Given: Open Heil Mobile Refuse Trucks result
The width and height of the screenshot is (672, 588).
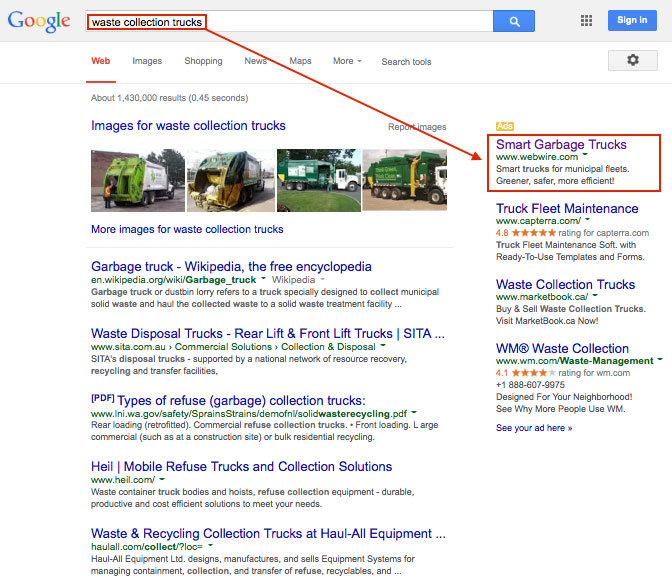Looking at the screenshot, I should pos(241,466).
